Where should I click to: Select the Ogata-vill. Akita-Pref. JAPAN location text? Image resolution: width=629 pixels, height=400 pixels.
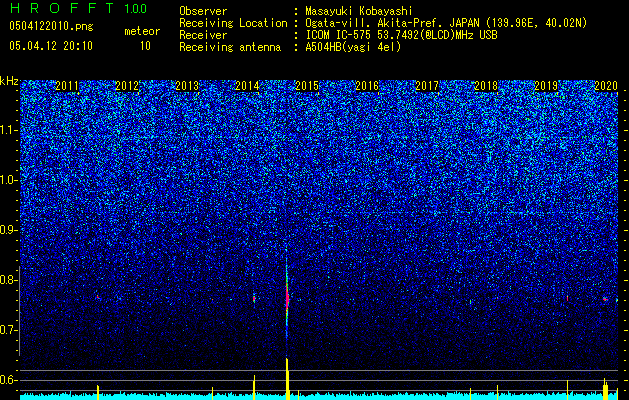446,23
